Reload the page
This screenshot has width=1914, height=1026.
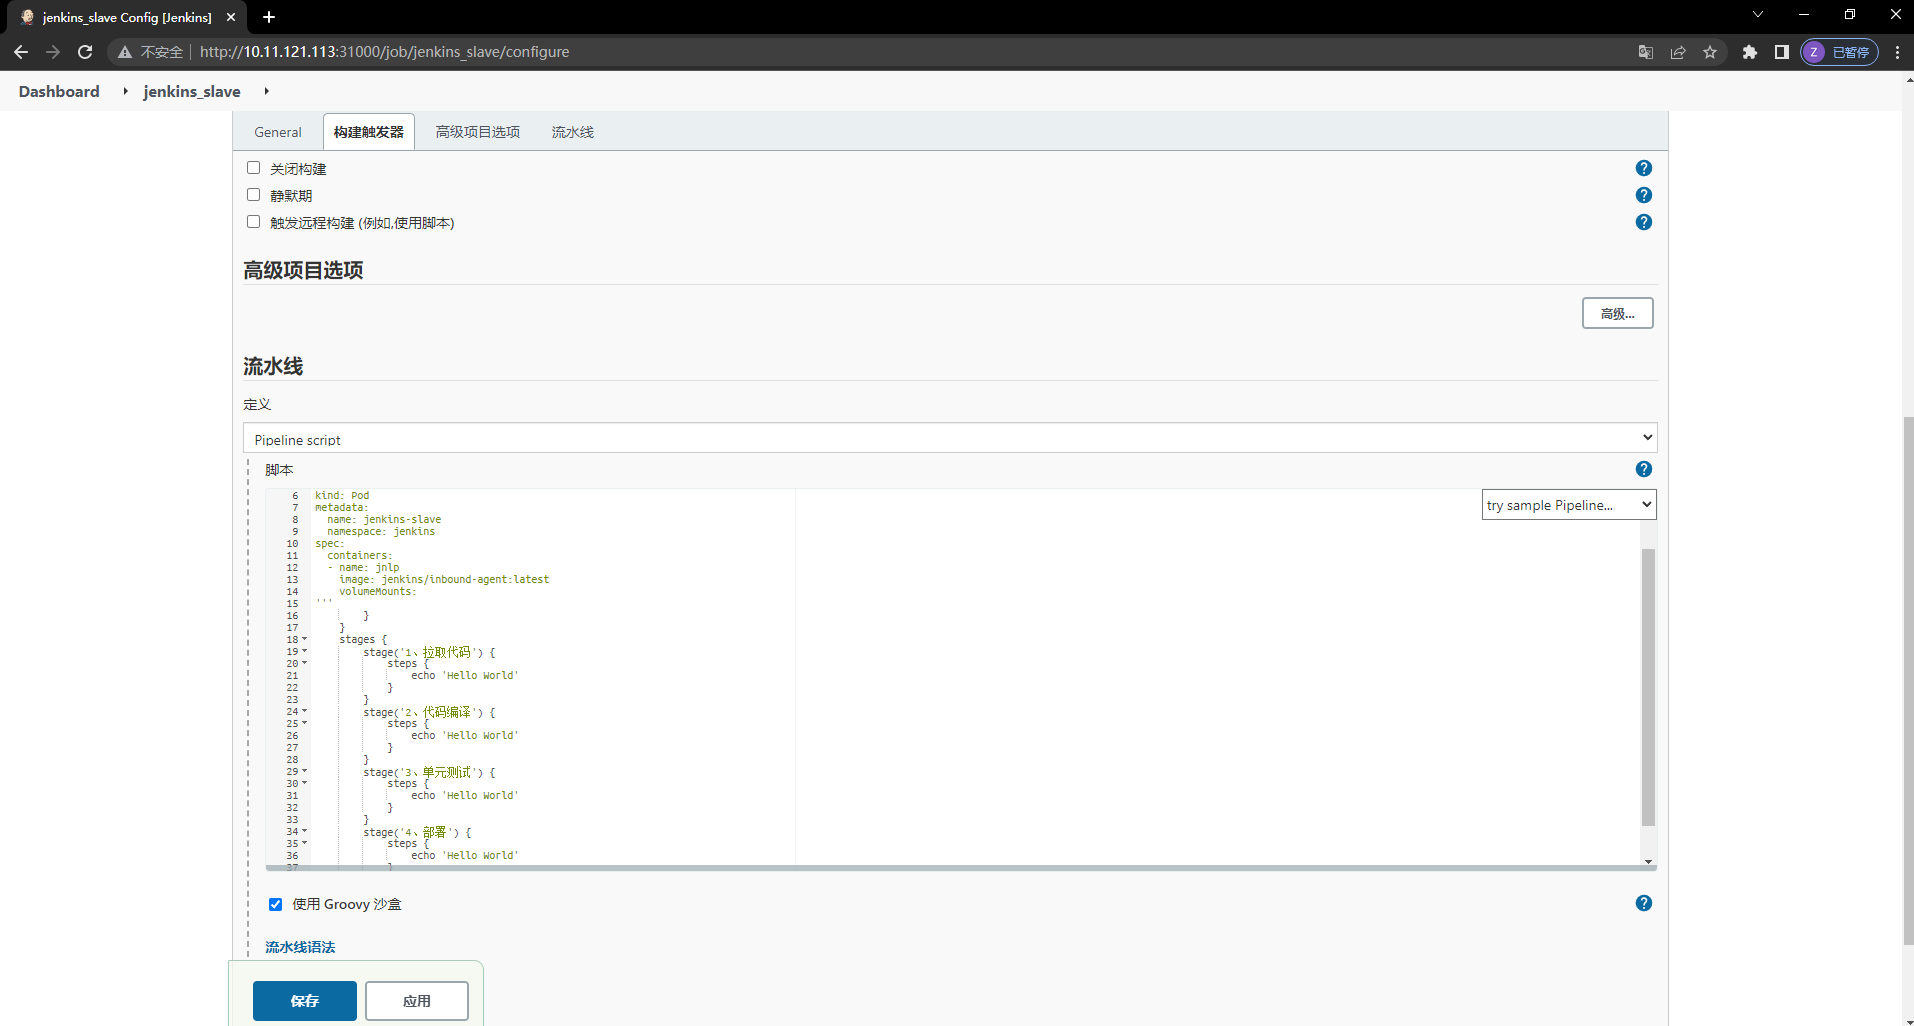[x=85, y=52]
